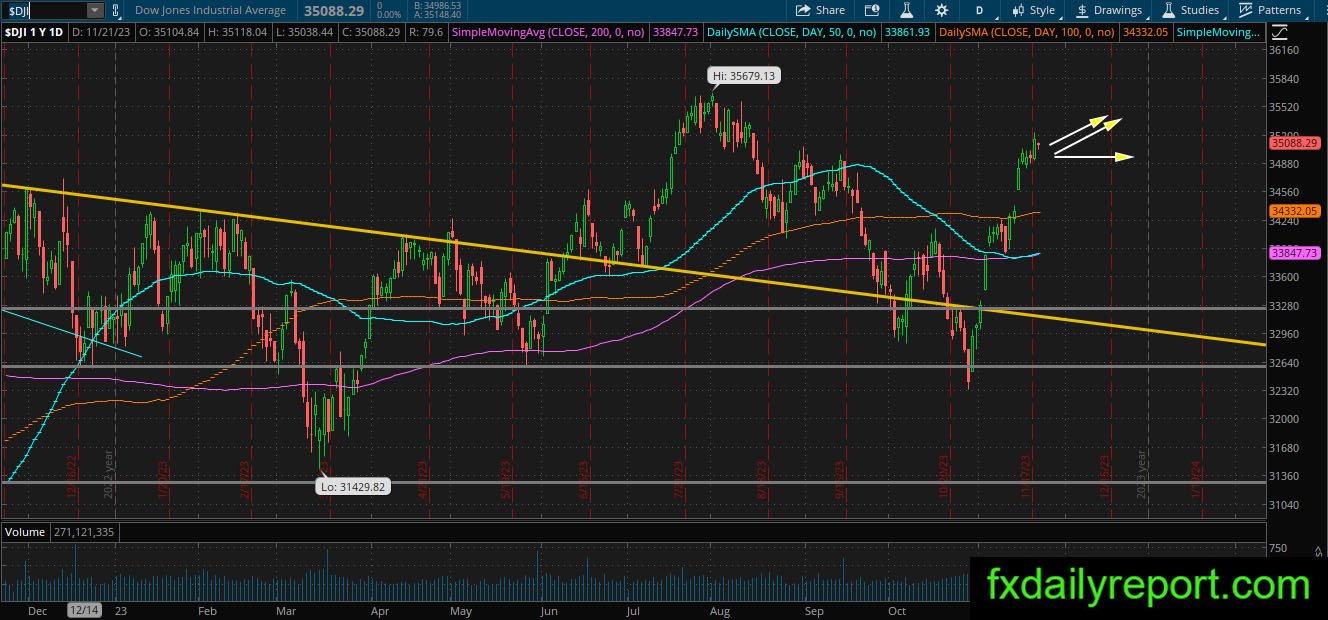The image size is (1328, 620).
Task: Click truncated SimpleMoving... study label
Action: pyautogui.click(x=1217, y=32)
